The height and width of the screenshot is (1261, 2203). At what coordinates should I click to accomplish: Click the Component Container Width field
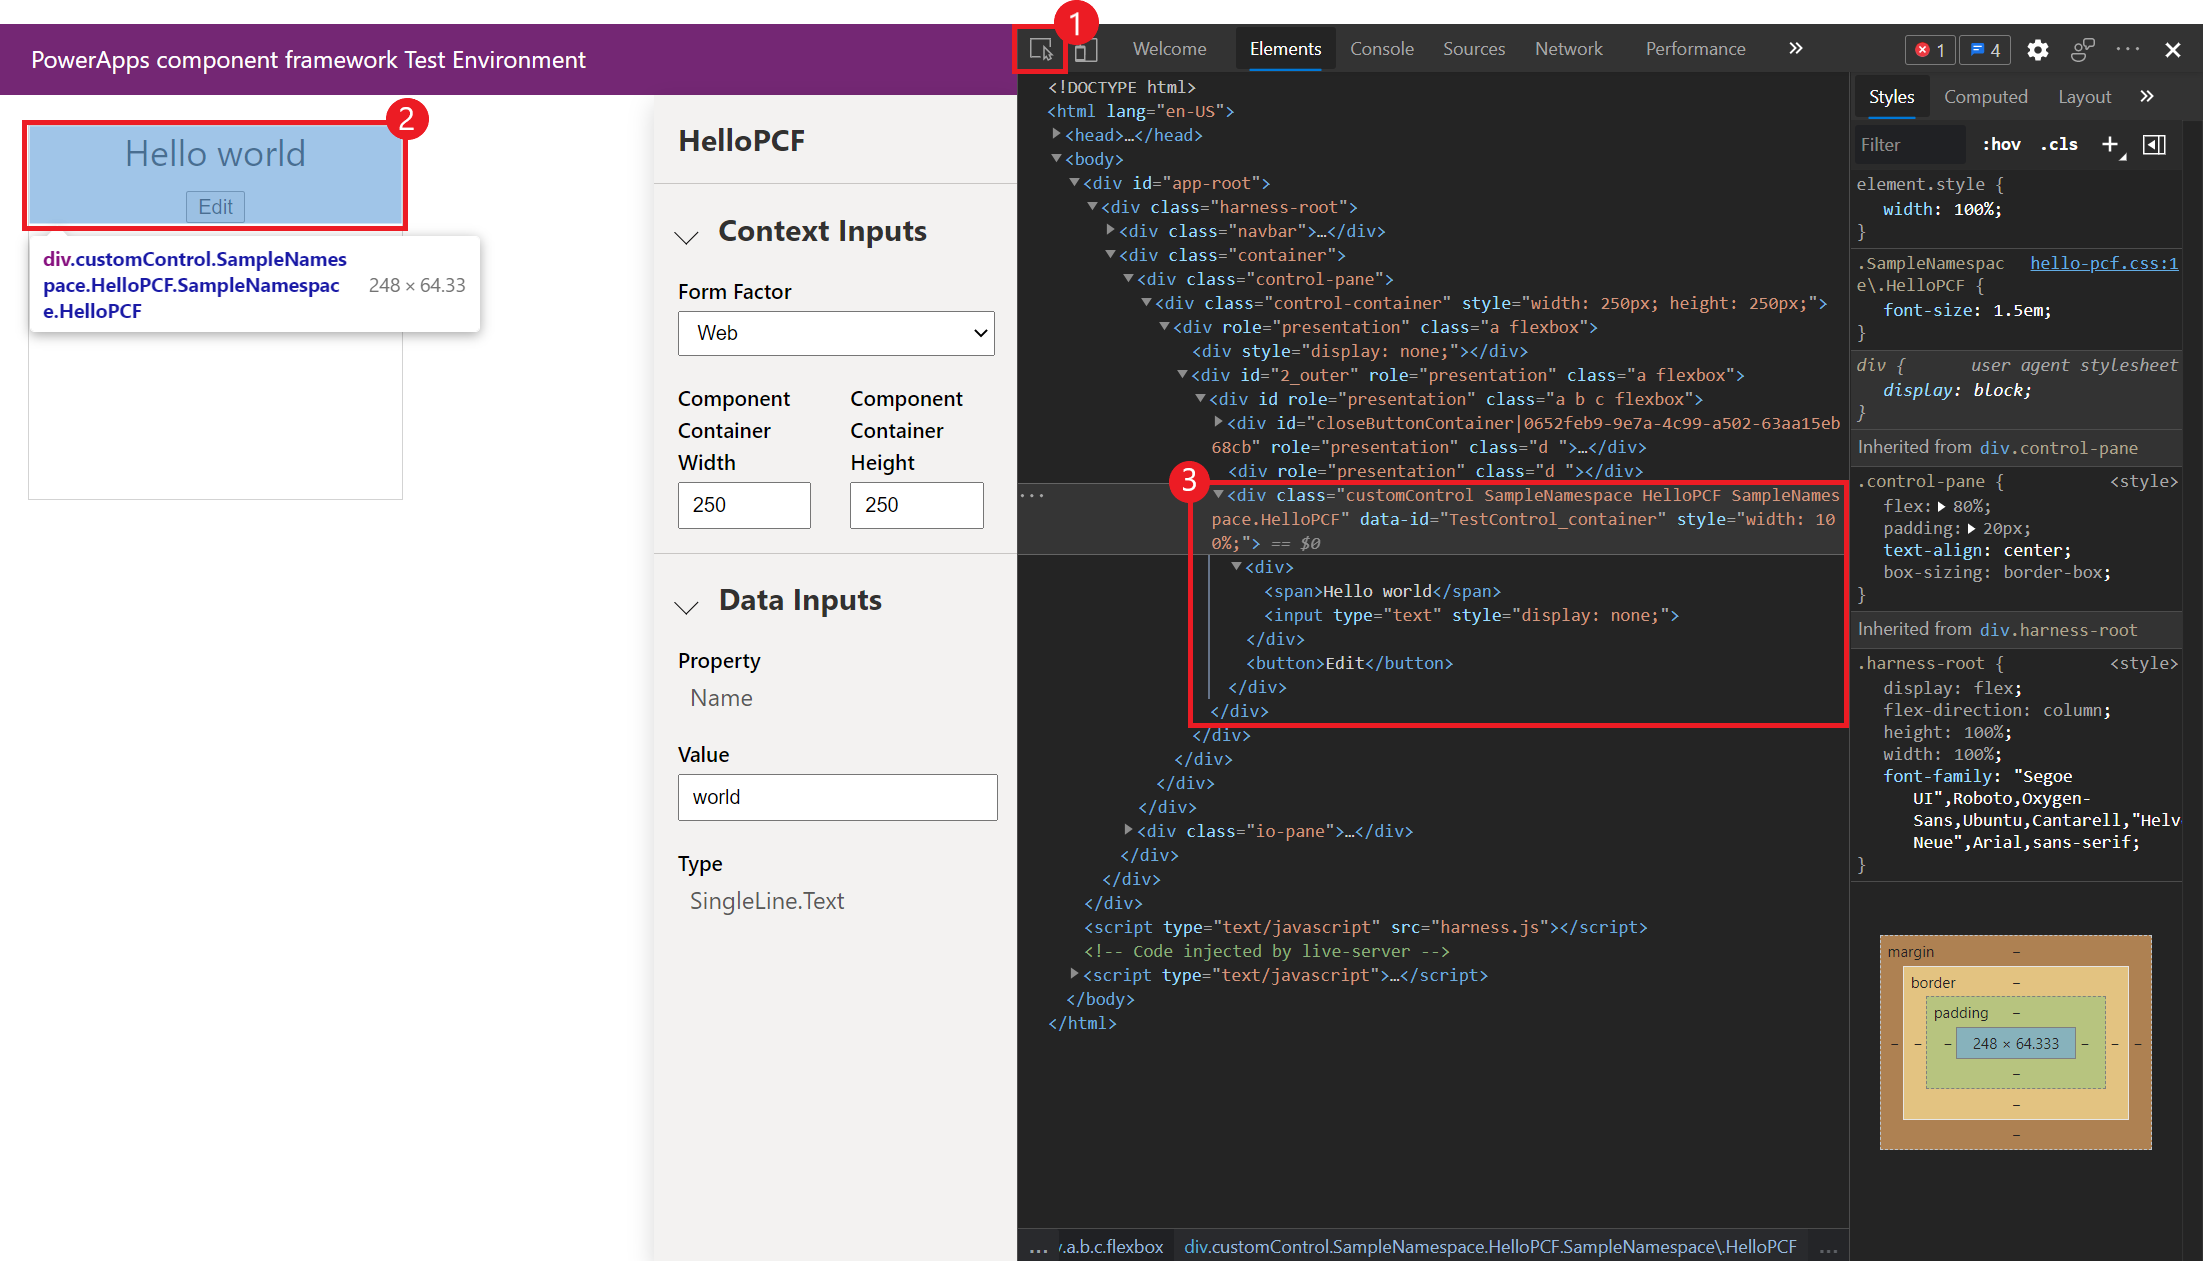point(744,505)
